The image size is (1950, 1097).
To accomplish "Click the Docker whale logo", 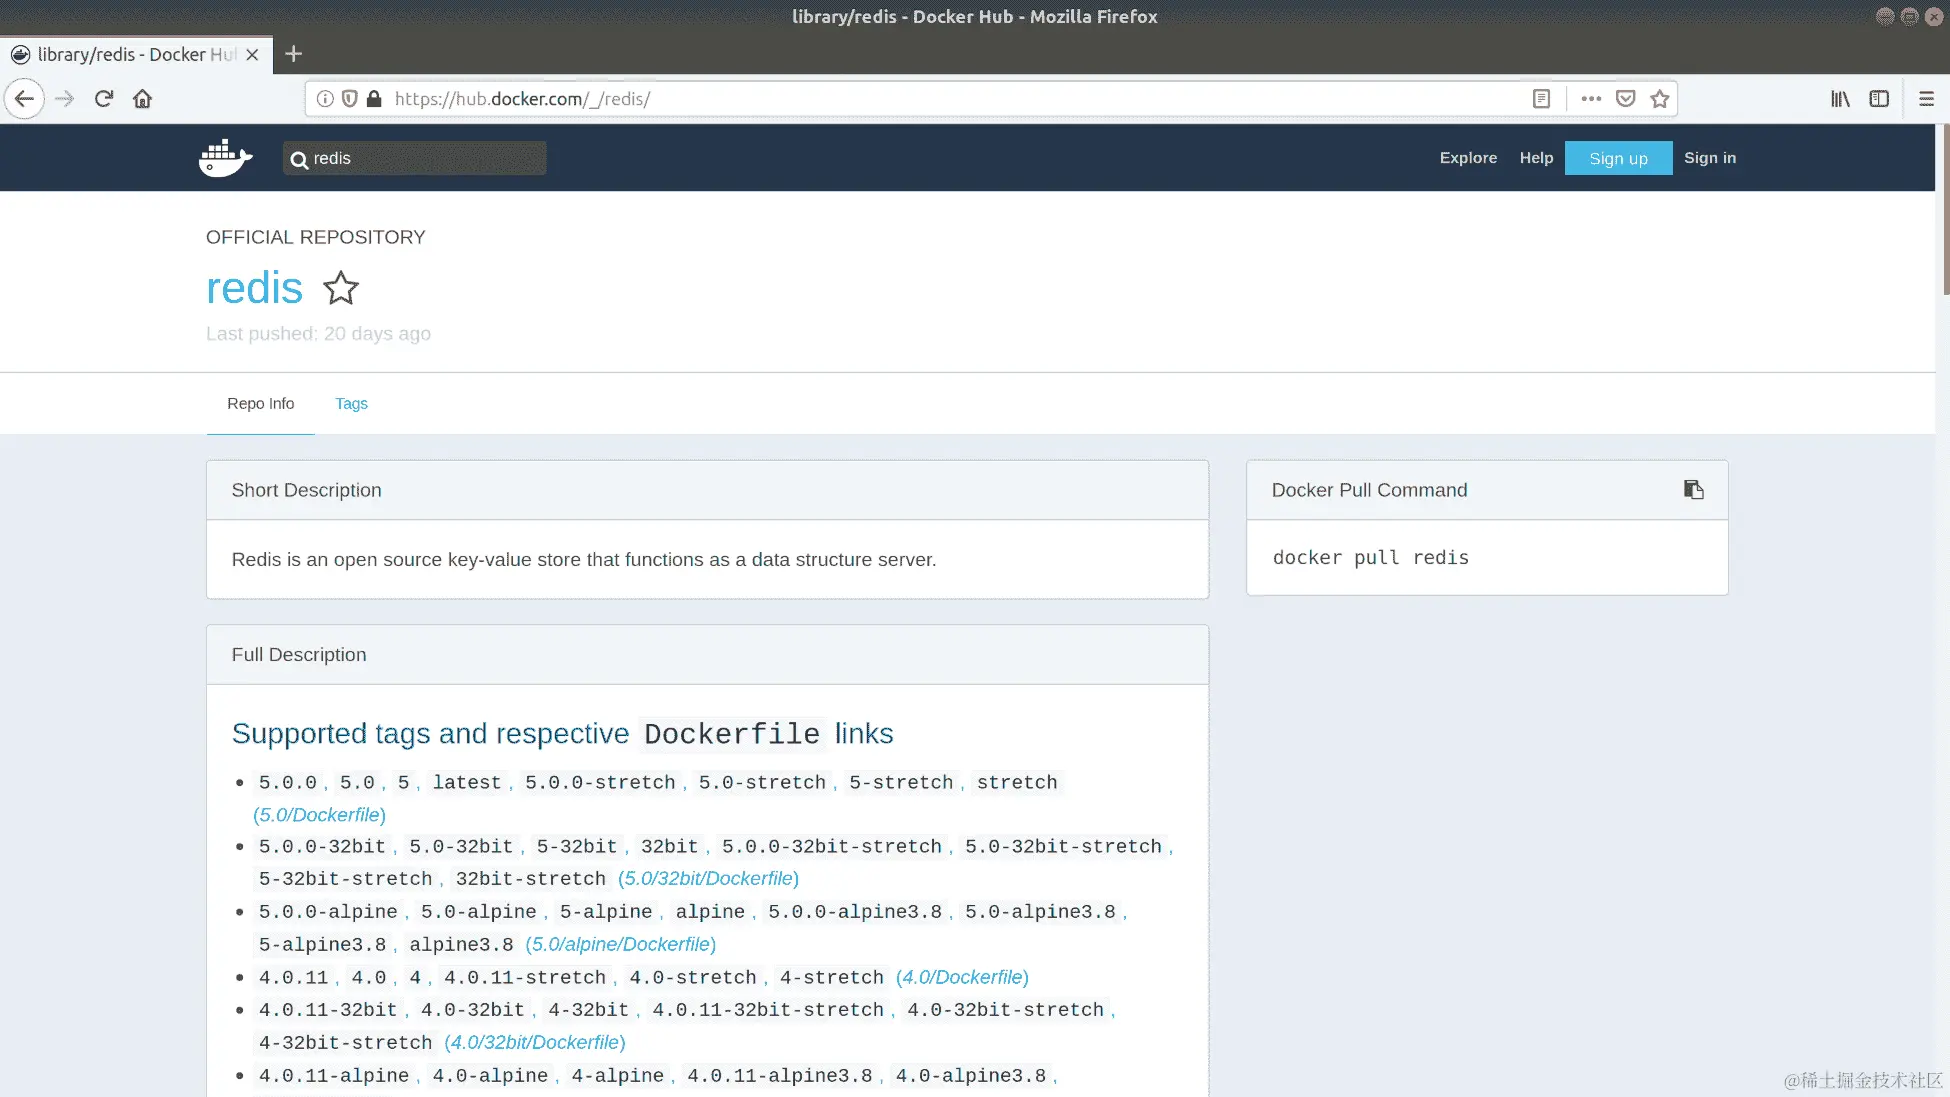I will pyautogui.click(x=225, y=158).
